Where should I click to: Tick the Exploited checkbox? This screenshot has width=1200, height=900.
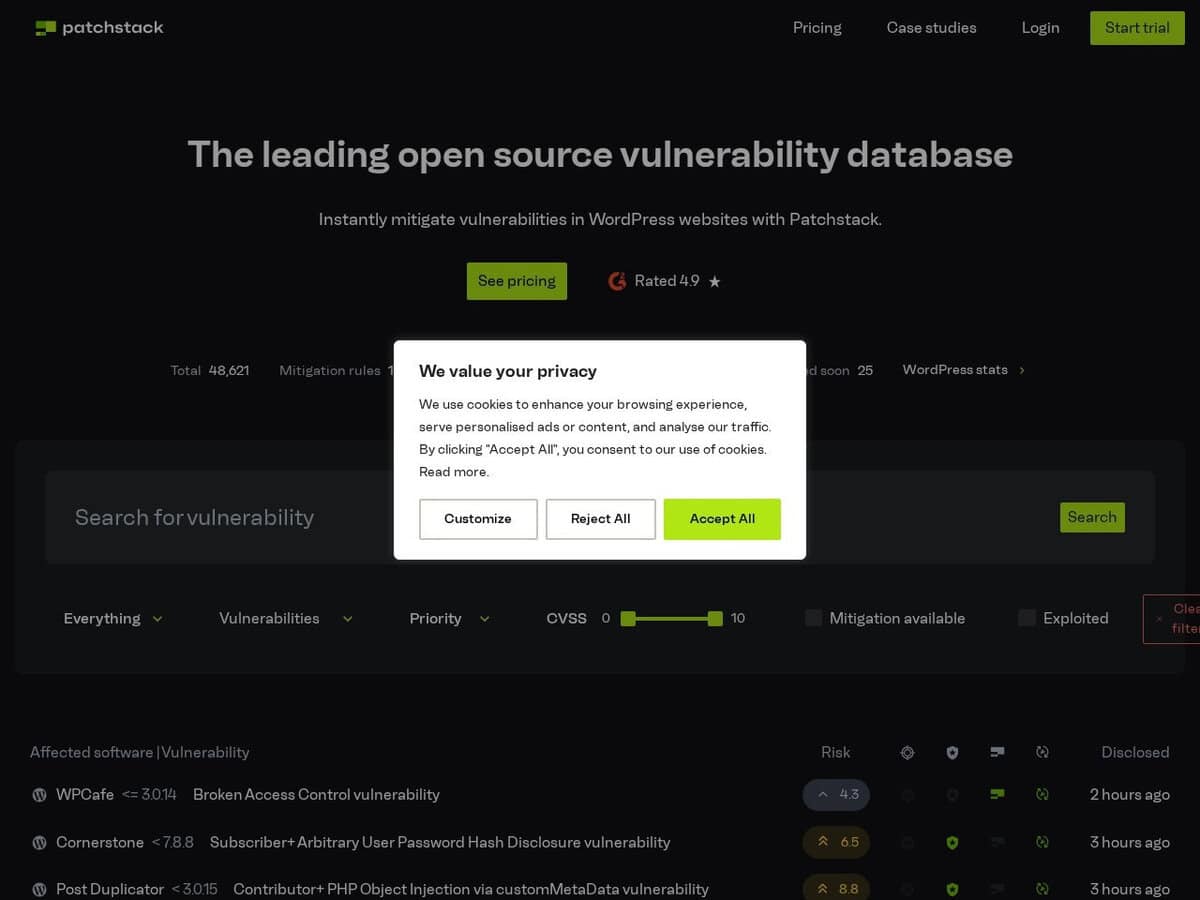[x=1026, y=618]
